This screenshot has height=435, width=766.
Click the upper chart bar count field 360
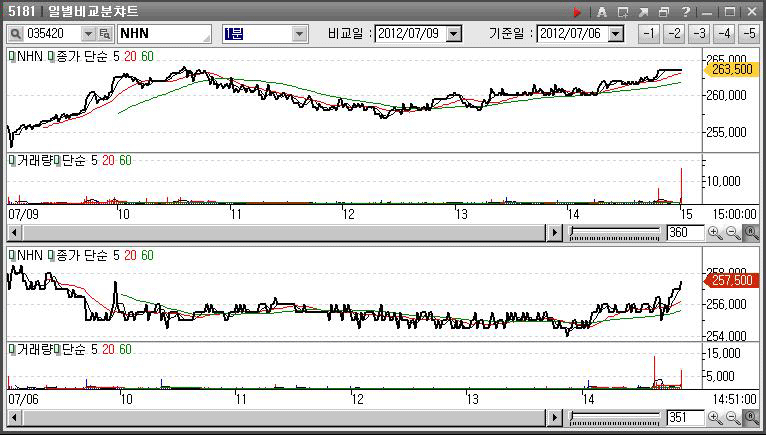(683, 232)
